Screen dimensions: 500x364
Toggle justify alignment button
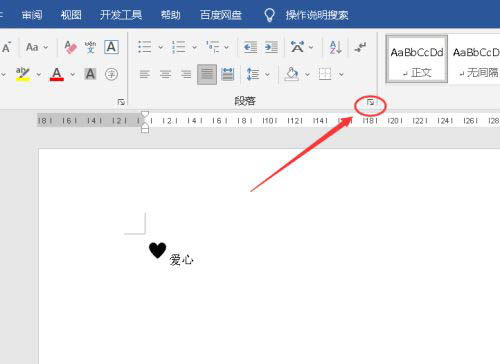pyautogui.click(x=207, y=74)
